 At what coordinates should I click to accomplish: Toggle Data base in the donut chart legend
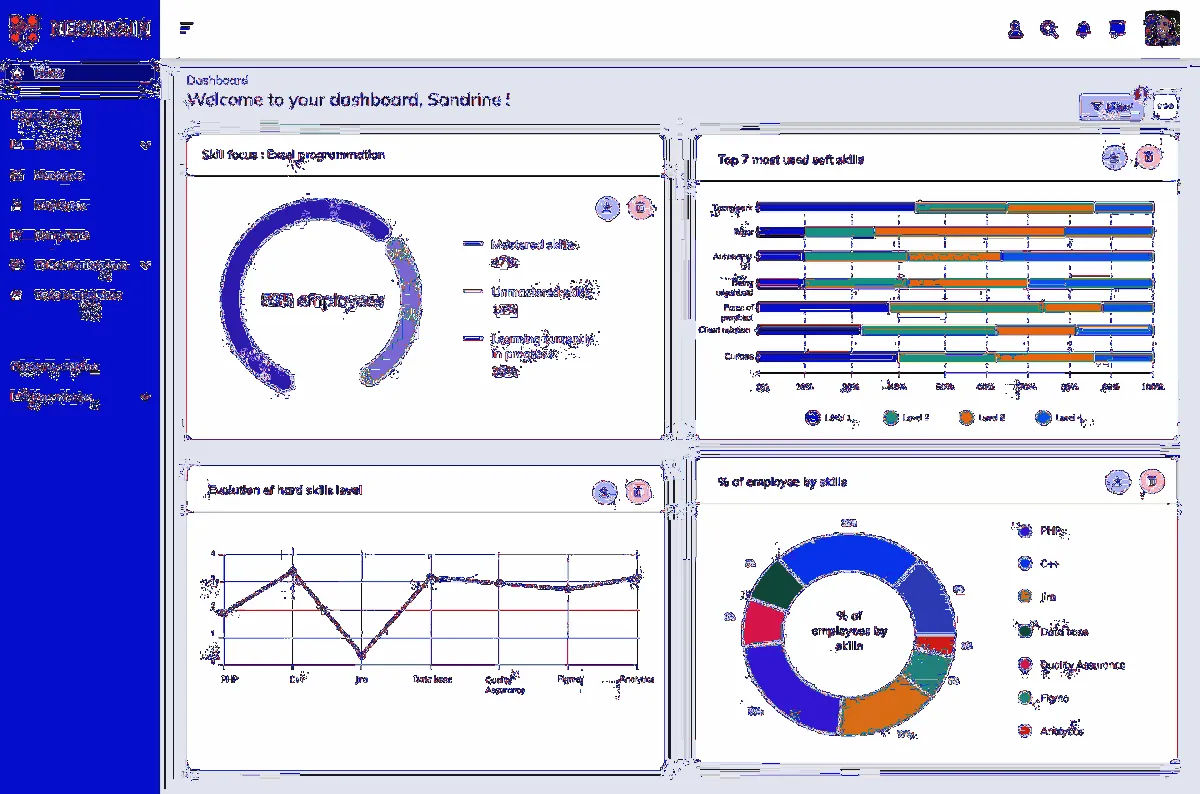pos(1053,631)
